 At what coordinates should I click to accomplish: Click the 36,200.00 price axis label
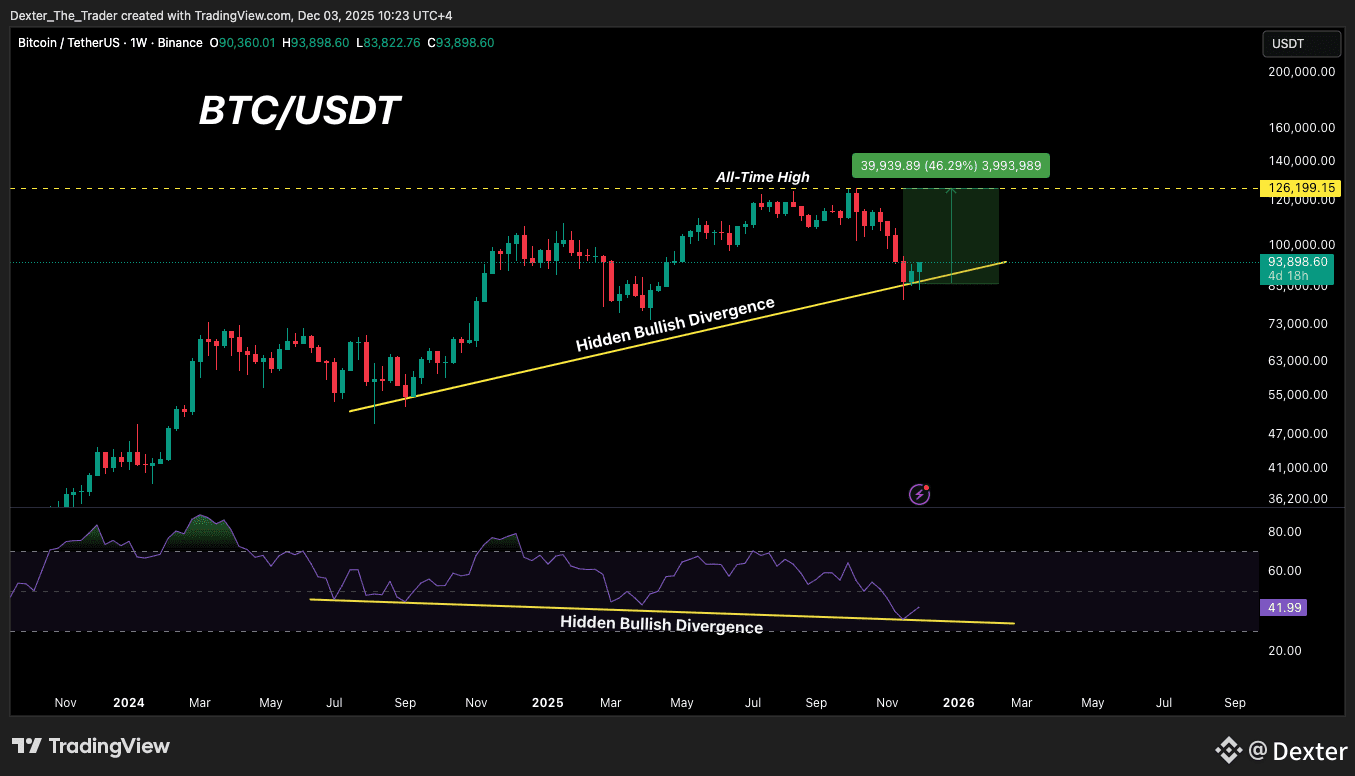point(1296,499)
